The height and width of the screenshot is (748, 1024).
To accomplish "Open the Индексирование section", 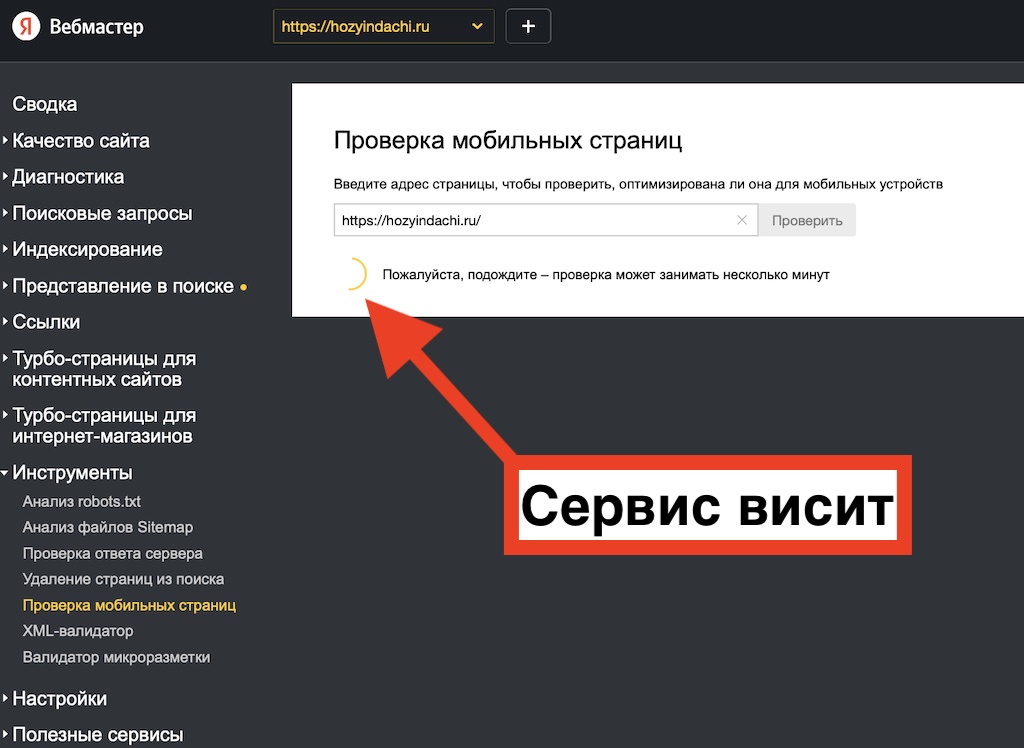I will (x=88, y=249).
